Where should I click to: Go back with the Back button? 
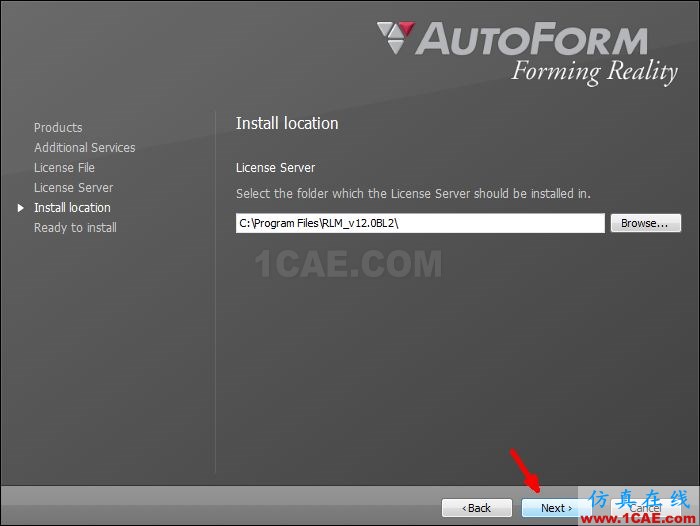point(476,508)
